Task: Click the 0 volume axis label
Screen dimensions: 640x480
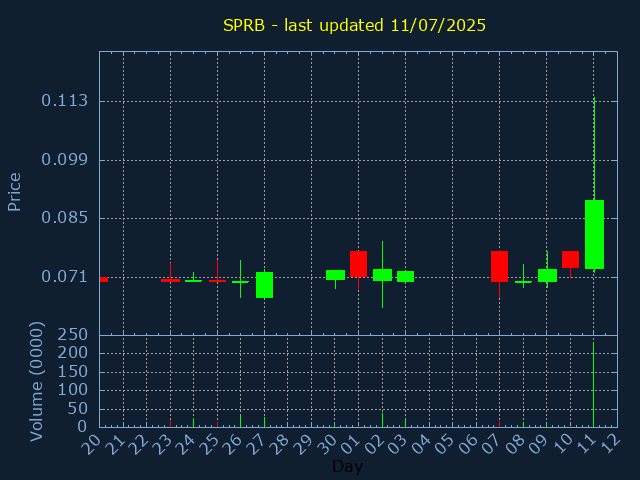Action: point(82,427)
